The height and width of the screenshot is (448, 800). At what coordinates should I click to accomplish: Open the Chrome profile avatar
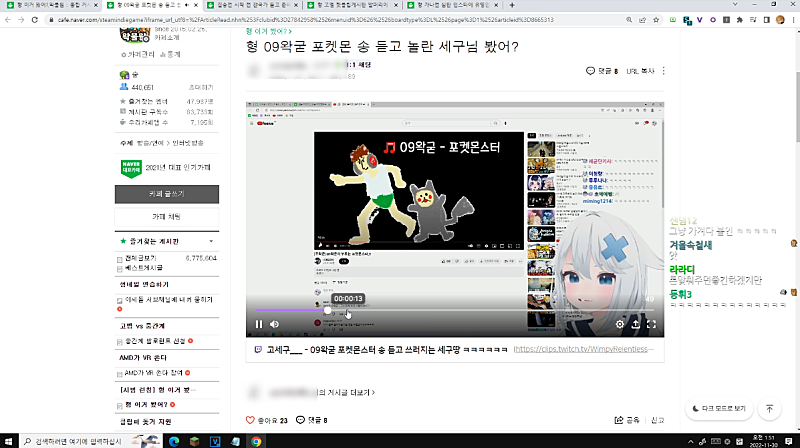pos(780,20)
